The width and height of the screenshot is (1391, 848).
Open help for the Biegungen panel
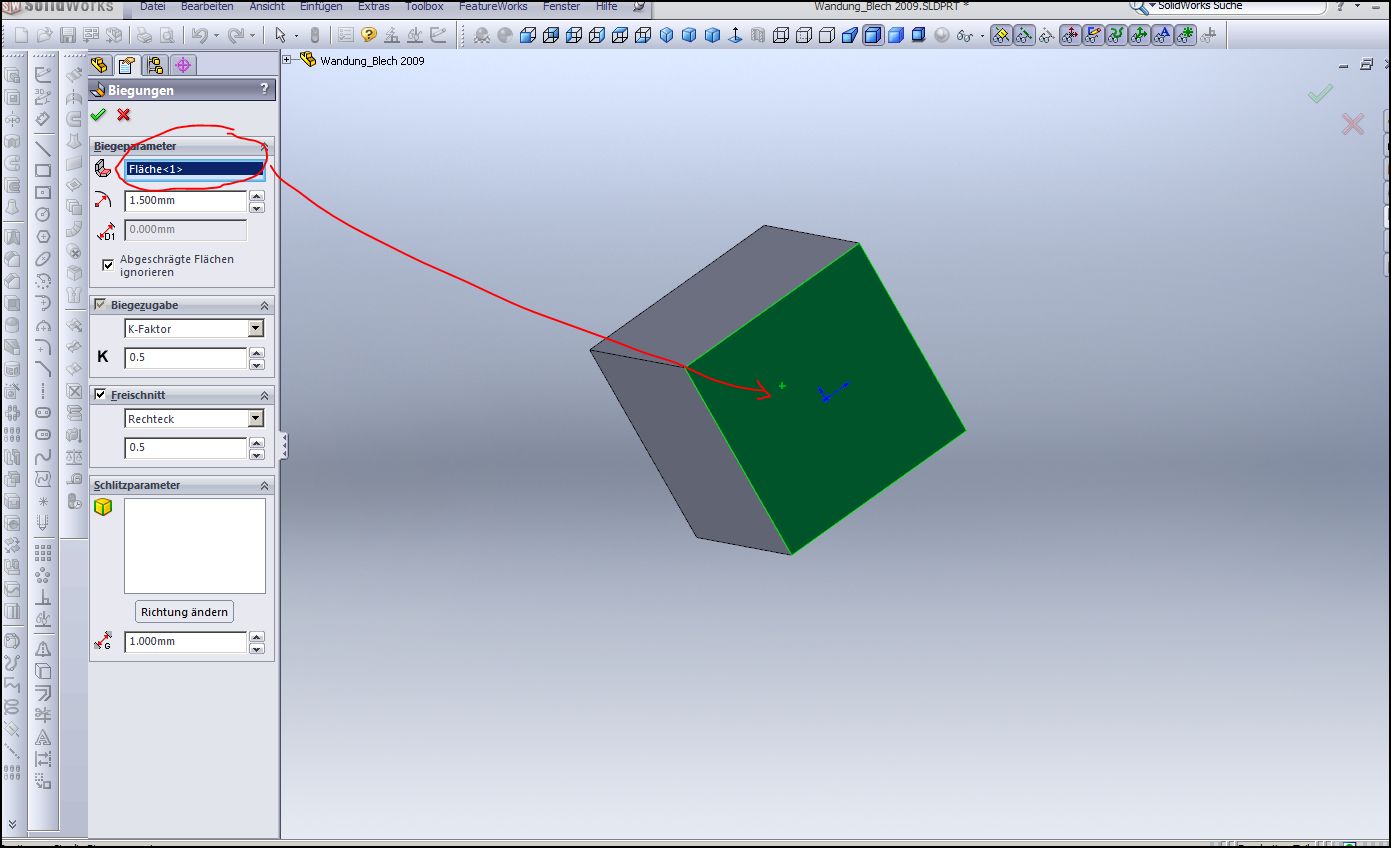pos(264,89)
